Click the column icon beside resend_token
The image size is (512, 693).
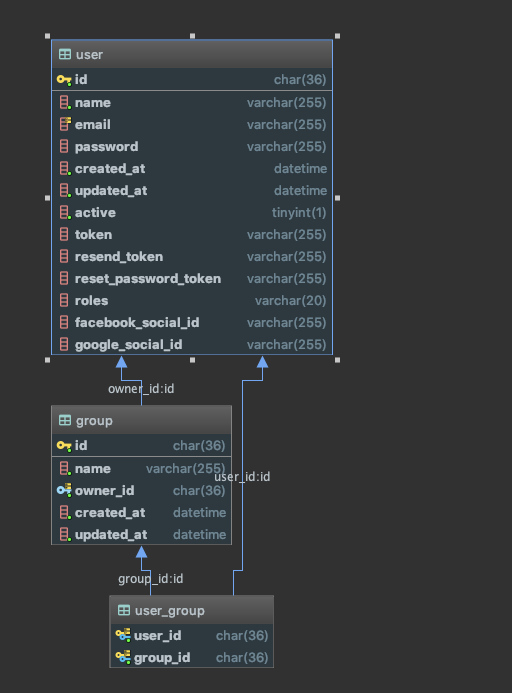64,256
